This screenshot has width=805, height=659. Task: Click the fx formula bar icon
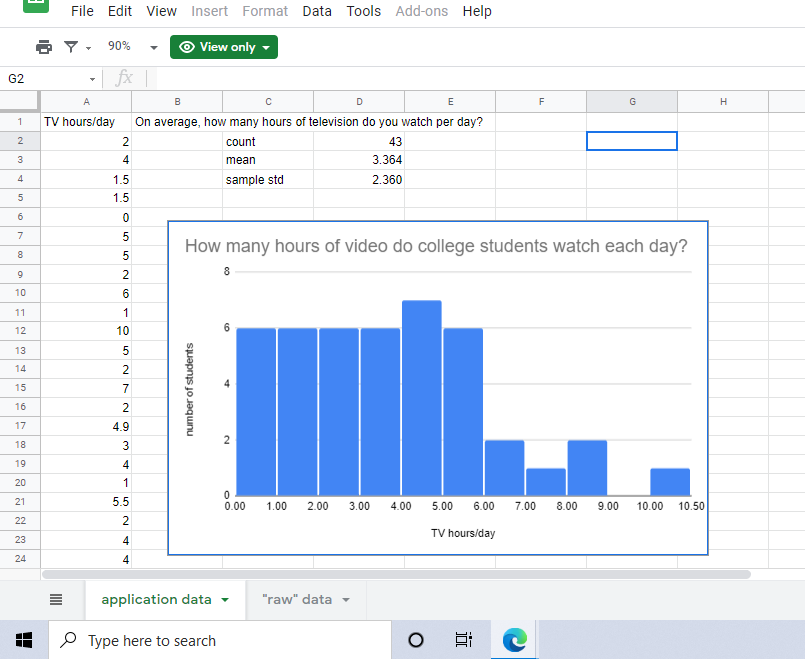pos(124,78)
